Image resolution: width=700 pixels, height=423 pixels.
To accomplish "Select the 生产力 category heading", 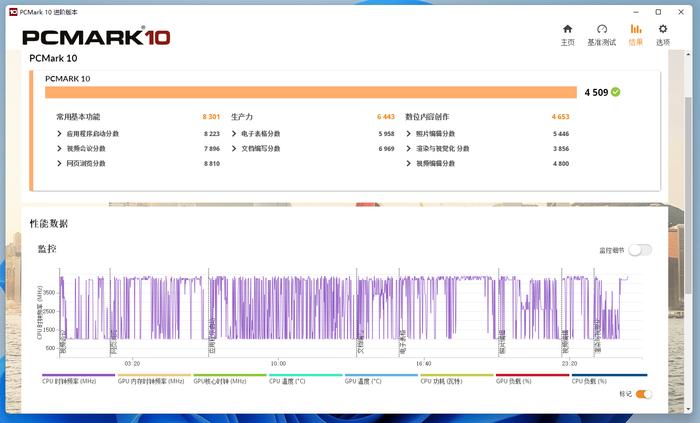I will (242, 117).
